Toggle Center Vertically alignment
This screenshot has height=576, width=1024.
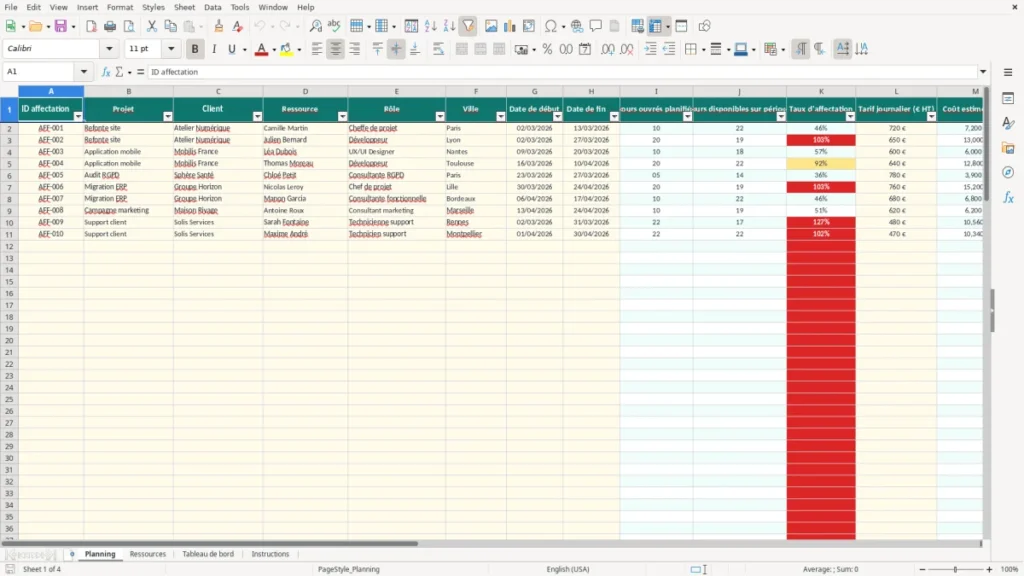pyautogui.click(x=396, y=49)
